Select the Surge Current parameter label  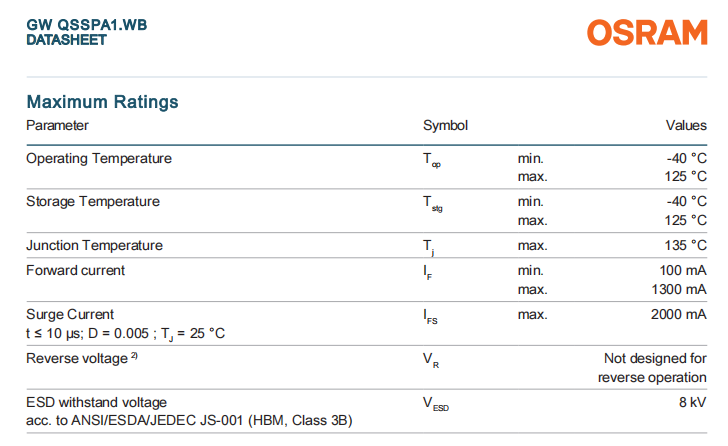(70, 314)
